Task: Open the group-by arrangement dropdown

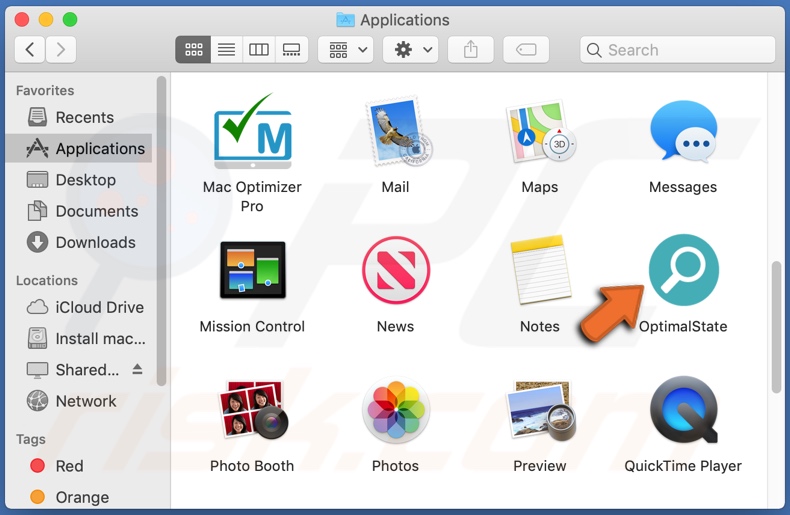Action: [346, 49]
